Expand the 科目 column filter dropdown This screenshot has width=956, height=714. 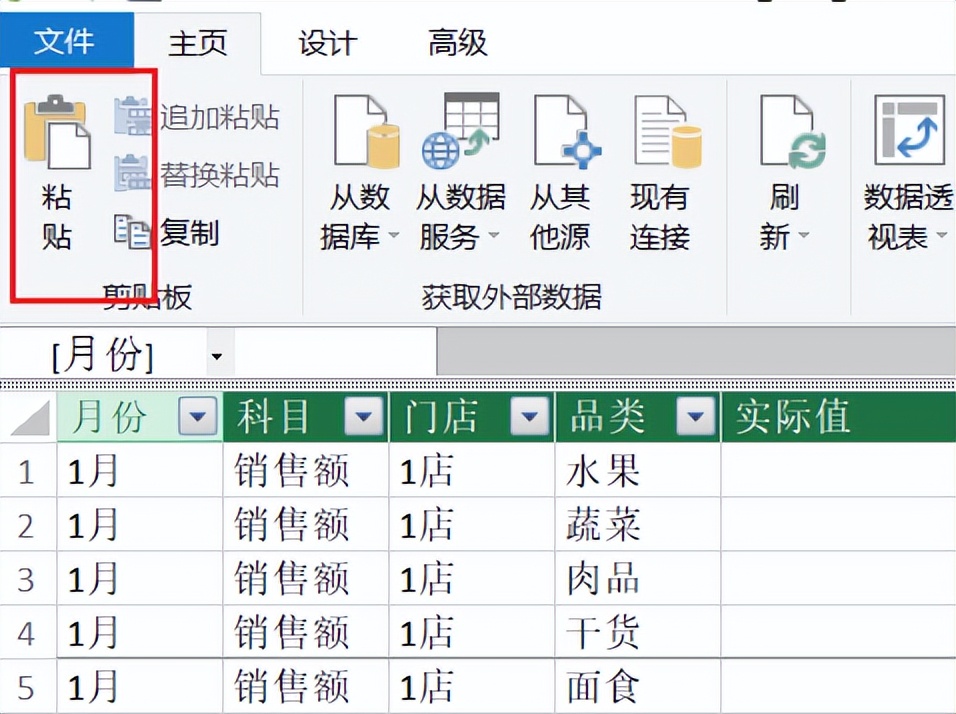point(364,416)
